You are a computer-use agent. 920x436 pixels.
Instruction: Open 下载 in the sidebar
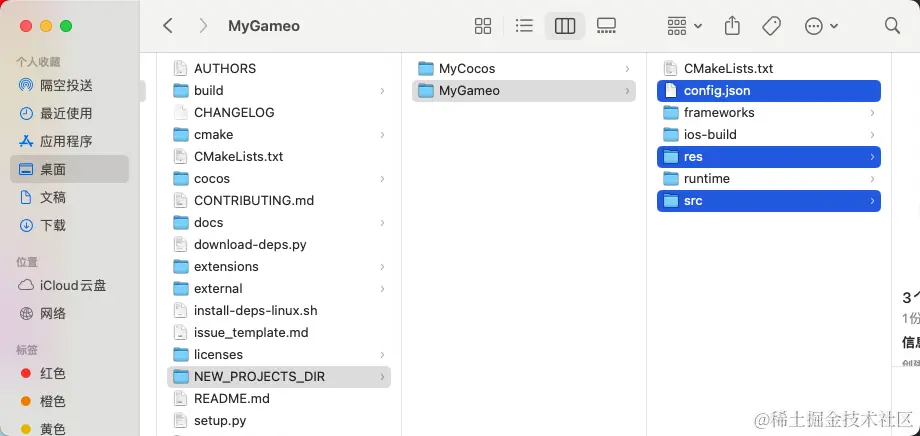(69, 225)
